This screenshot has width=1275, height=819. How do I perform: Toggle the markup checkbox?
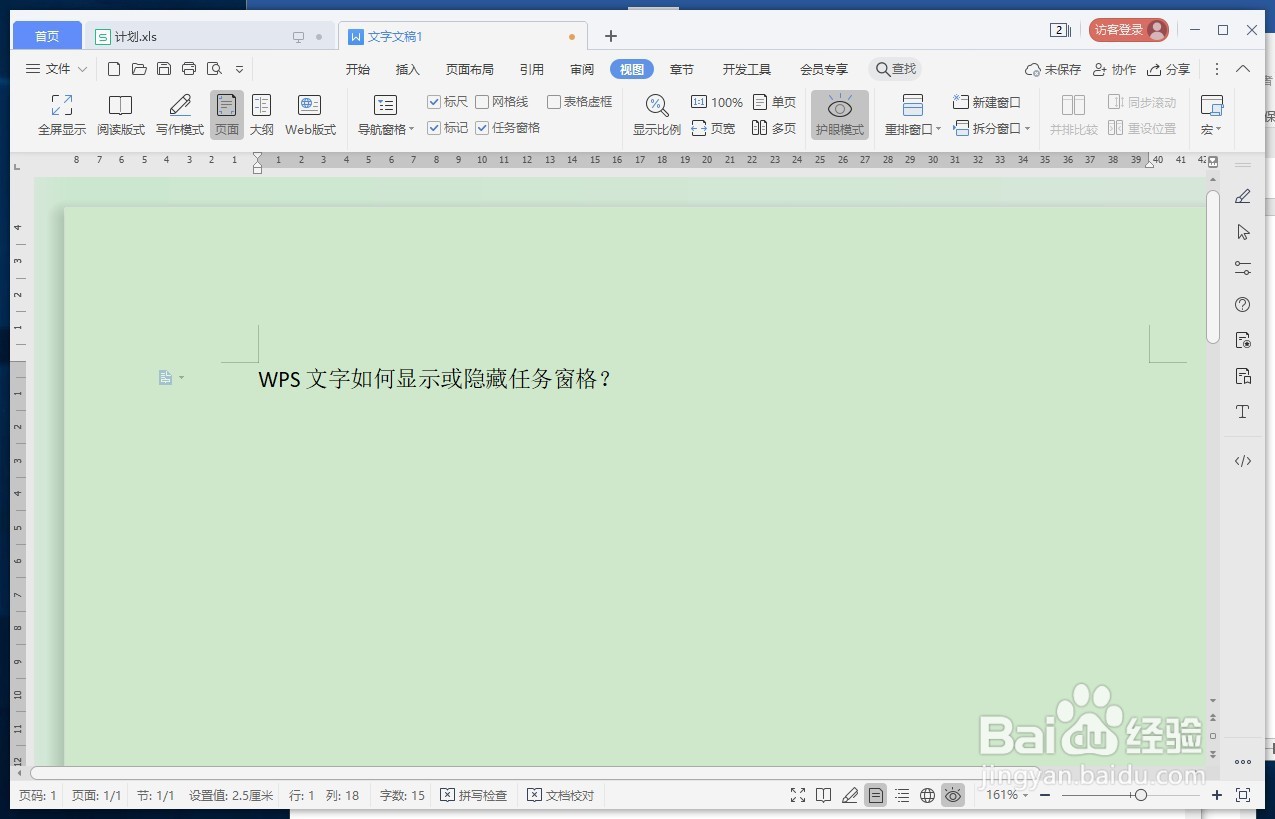pyautogui.click(x=448, y=127)
